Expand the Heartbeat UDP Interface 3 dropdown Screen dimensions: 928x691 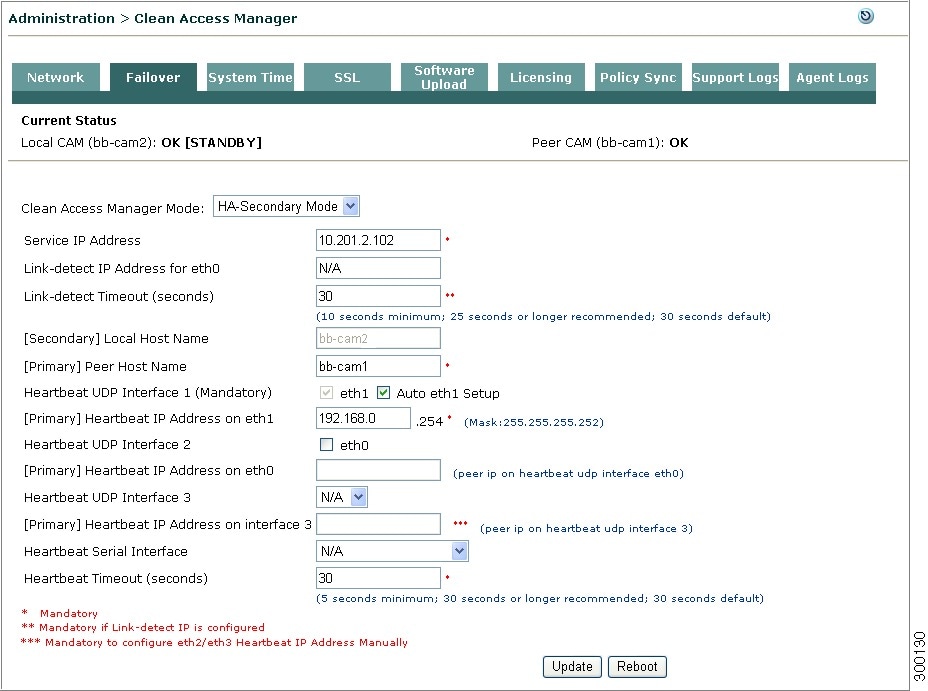pyautogui.click(x=341, y=497)
